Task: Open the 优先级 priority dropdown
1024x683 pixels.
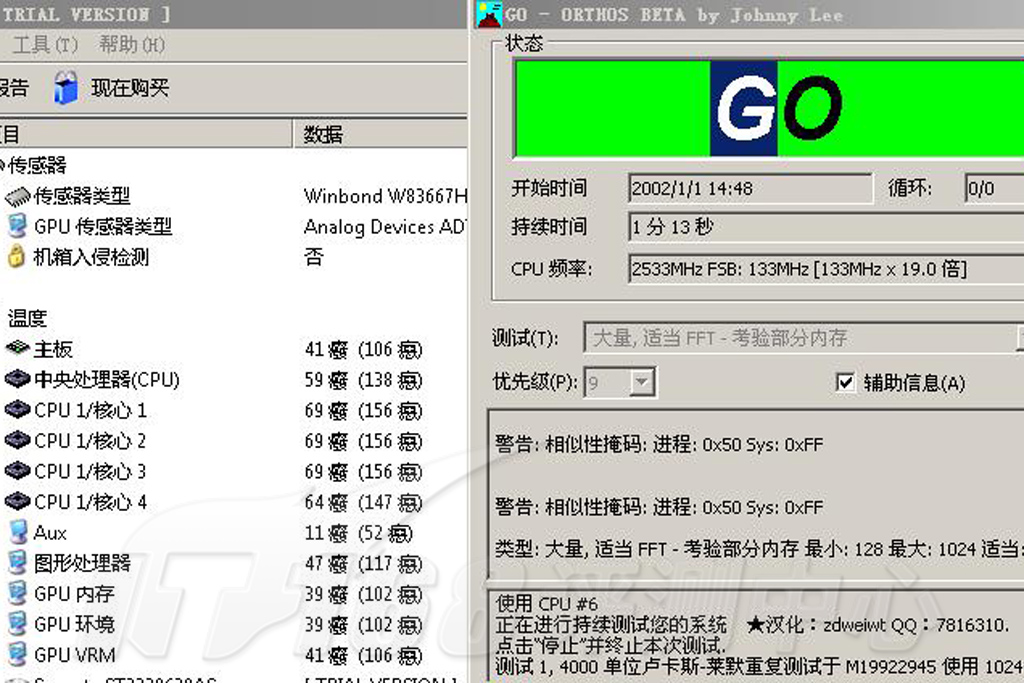Action: [643, 382]
